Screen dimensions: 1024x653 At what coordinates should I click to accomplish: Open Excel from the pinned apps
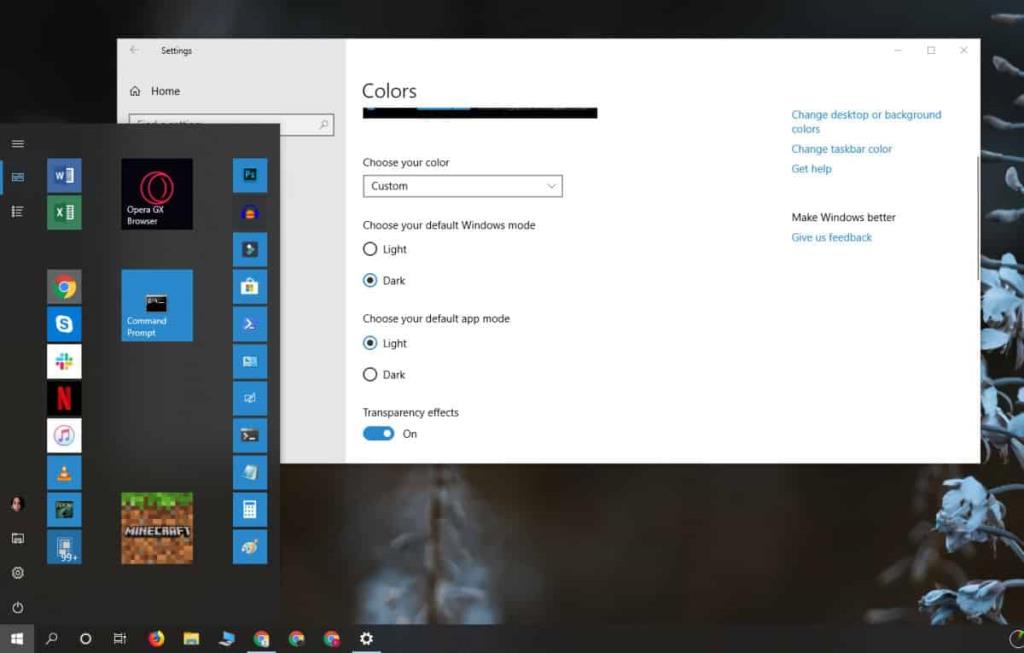click(x=64, y=210)
